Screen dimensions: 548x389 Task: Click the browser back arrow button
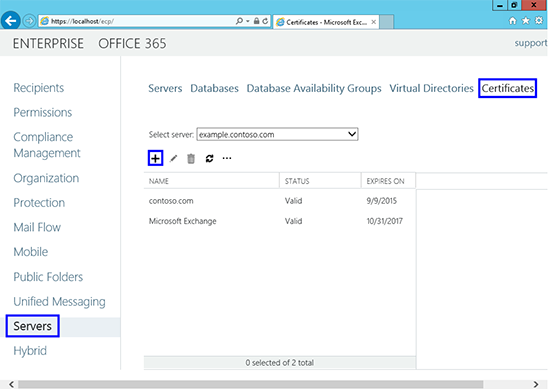pos(11,21)
